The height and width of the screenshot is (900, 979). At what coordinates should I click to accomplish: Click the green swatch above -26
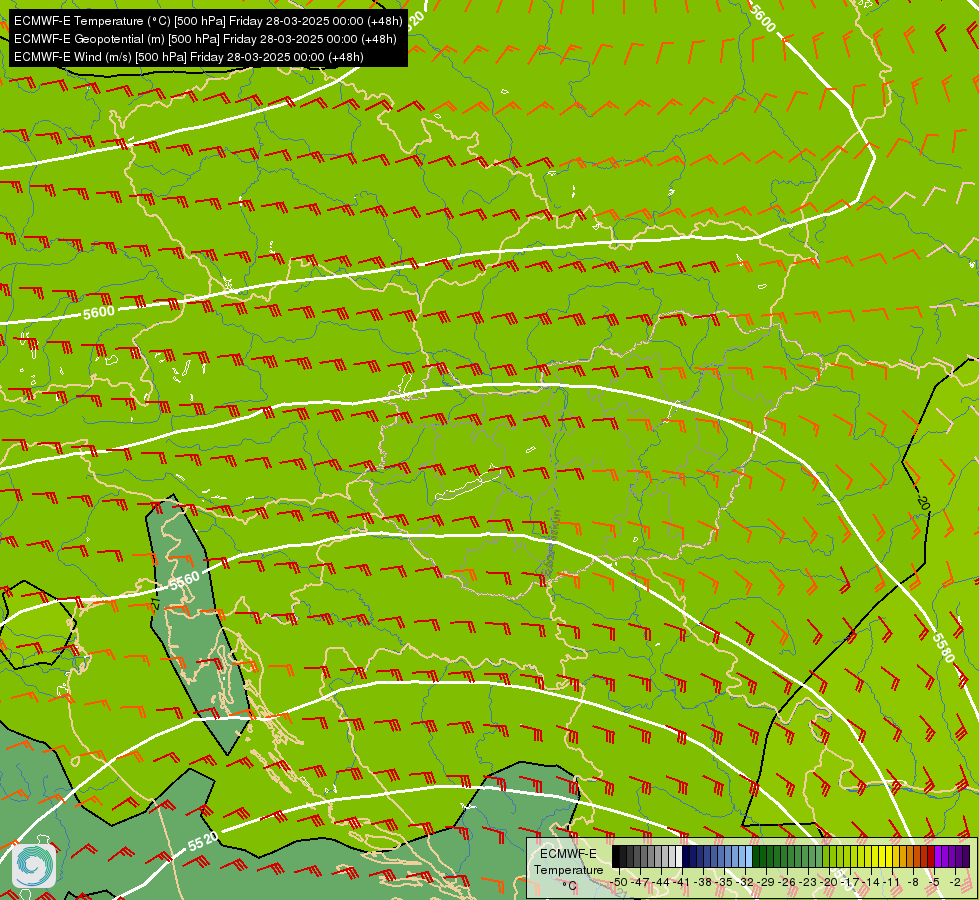(791, 856)
